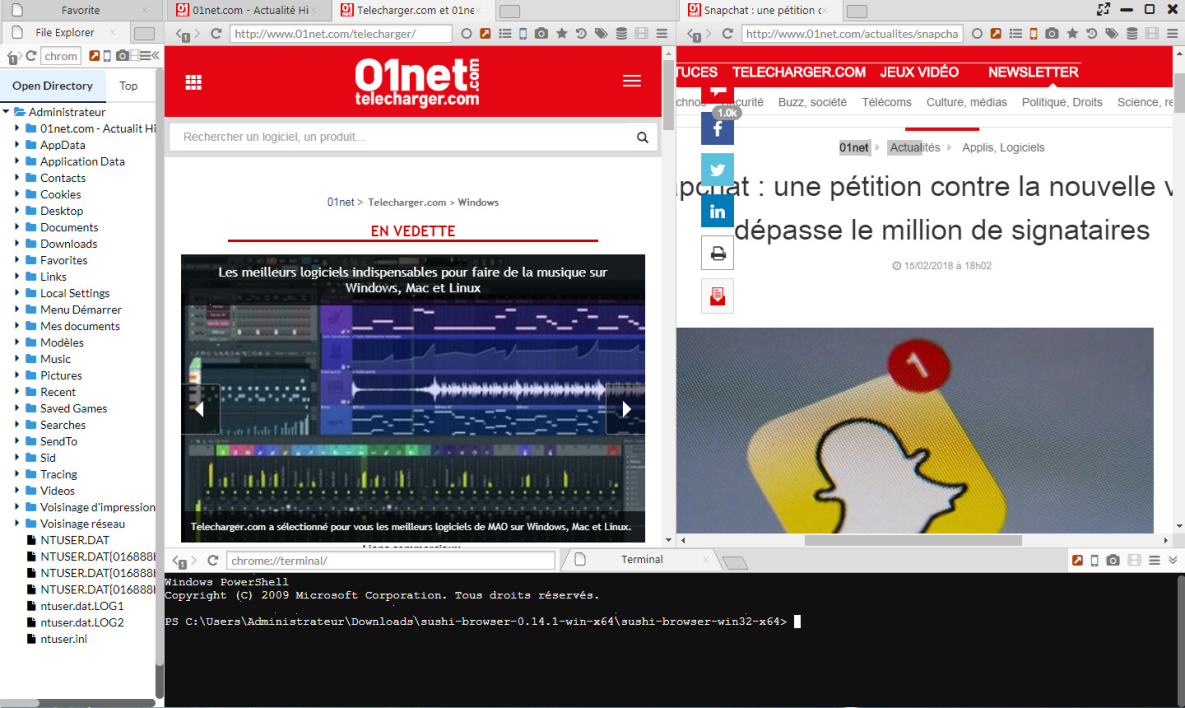Click the Facebook share icon

[x=717, y=129]
